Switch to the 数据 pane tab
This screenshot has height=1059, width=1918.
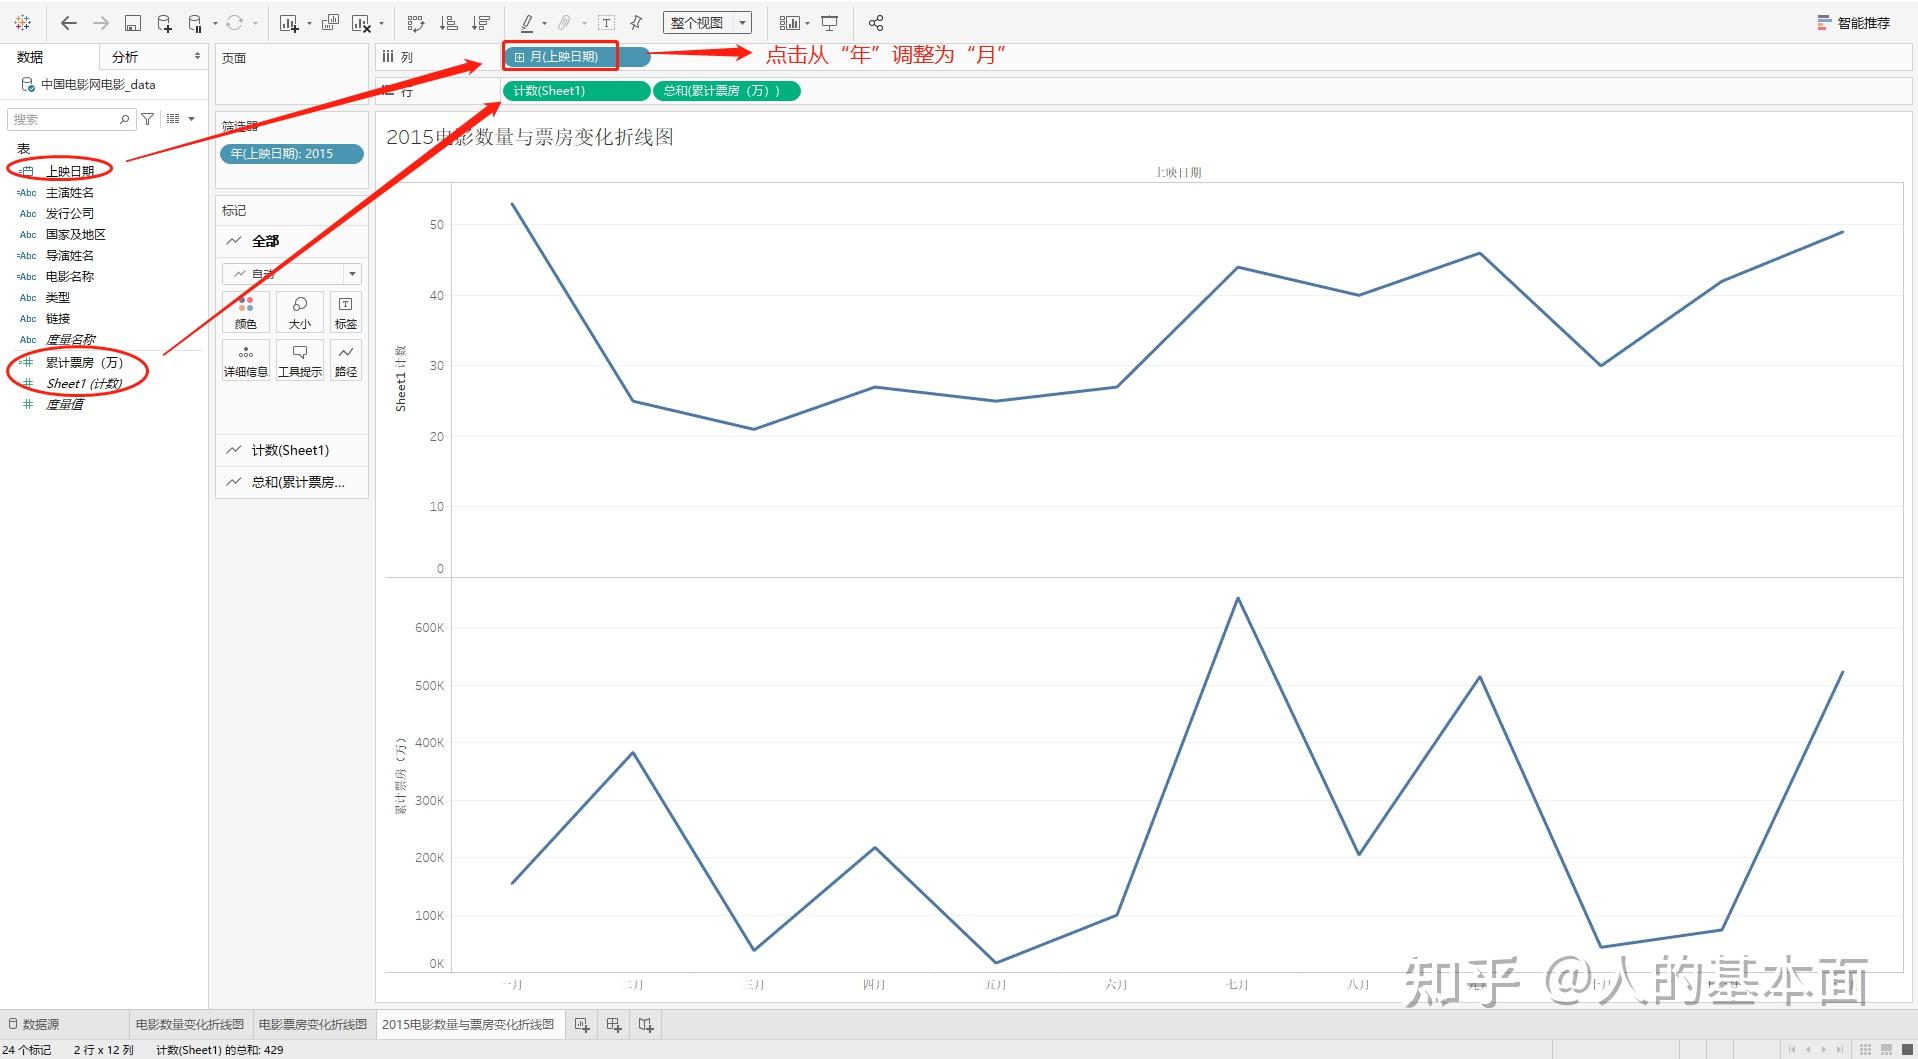(x=30, y=57)
